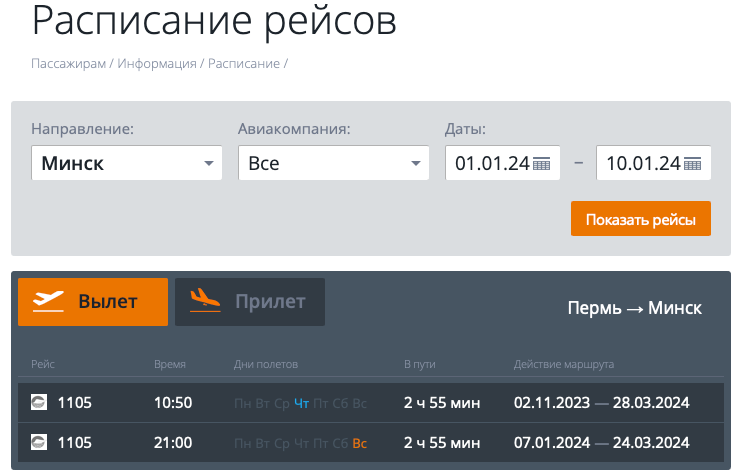The height and width of the screenshot is (476, 735).
Task: Click the Расписание рейсов page heading
Action: [x=214, y=21]
